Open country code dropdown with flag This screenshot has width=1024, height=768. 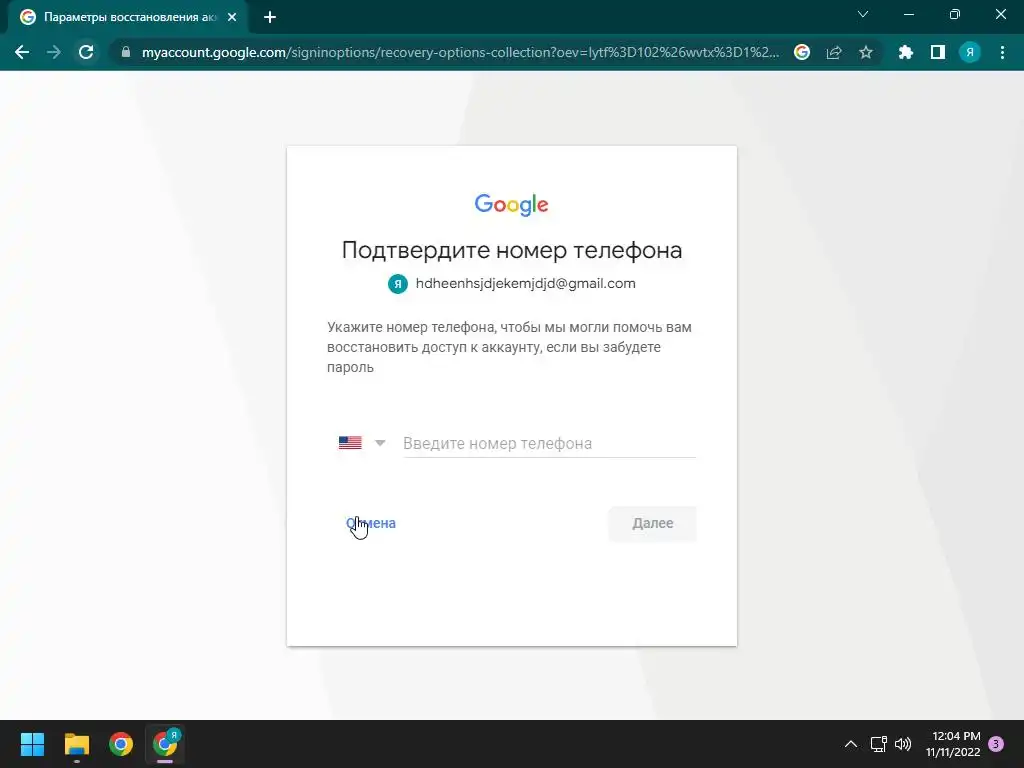(362, 443)
